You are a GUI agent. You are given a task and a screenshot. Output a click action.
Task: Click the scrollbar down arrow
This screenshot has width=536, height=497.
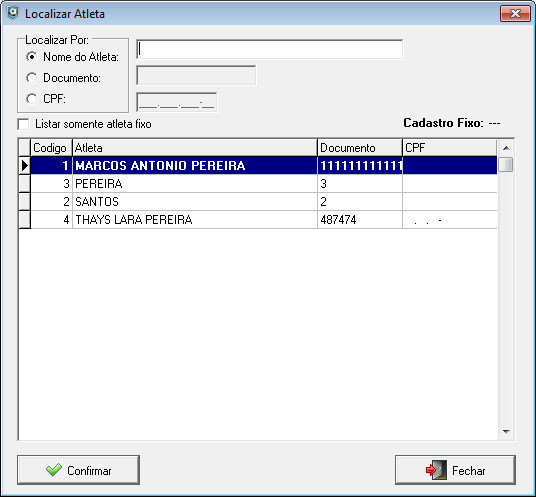pyautogui.click(x=506, y=432)
